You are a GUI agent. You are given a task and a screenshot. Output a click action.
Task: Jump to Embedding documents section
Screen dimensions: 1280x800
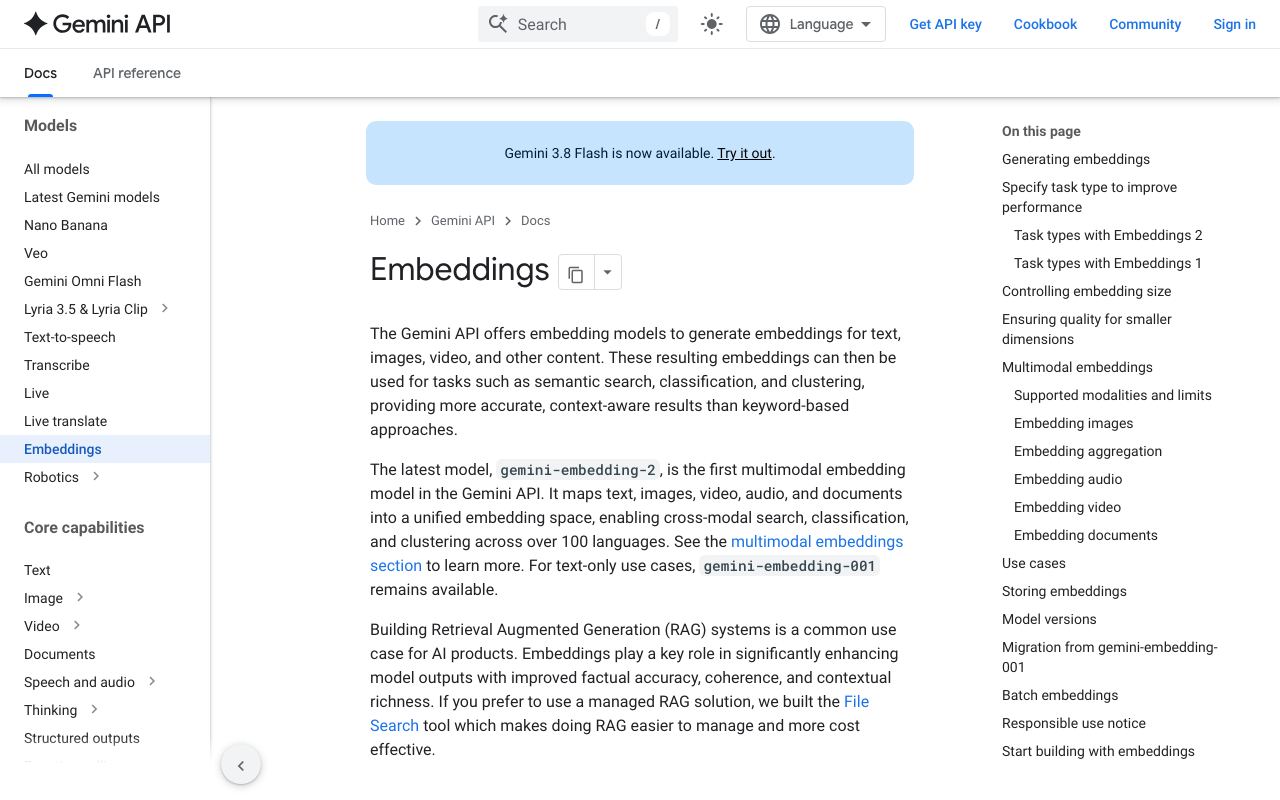click(1086, 535)
